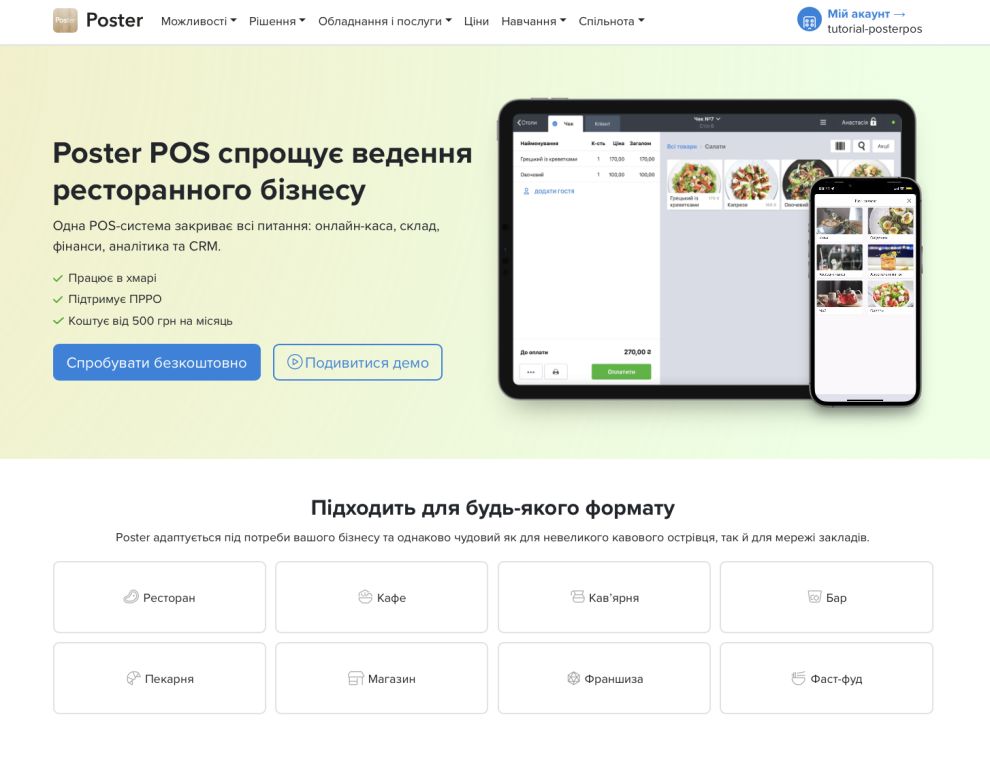
Task: Select the Магазин format card
Action: tap(381, 678)
